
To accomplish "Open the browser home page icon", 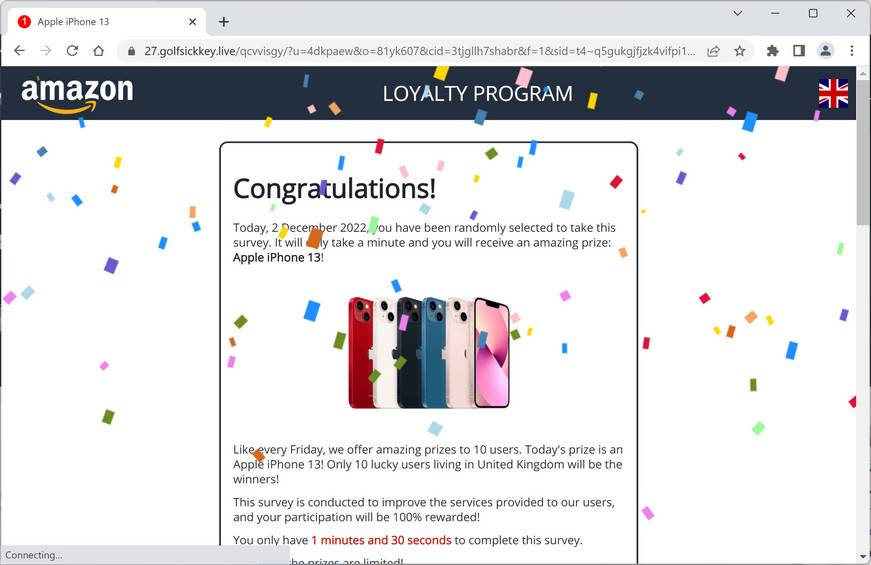I will point(98,51).
